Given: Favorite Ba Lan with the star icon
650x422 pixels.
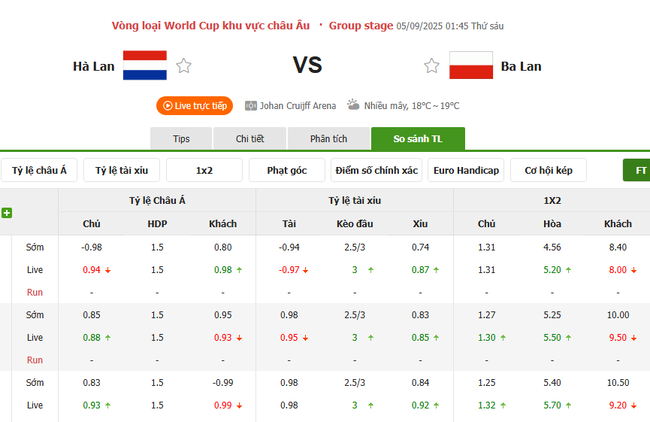Looking at the screenshot, I should 431,66.
